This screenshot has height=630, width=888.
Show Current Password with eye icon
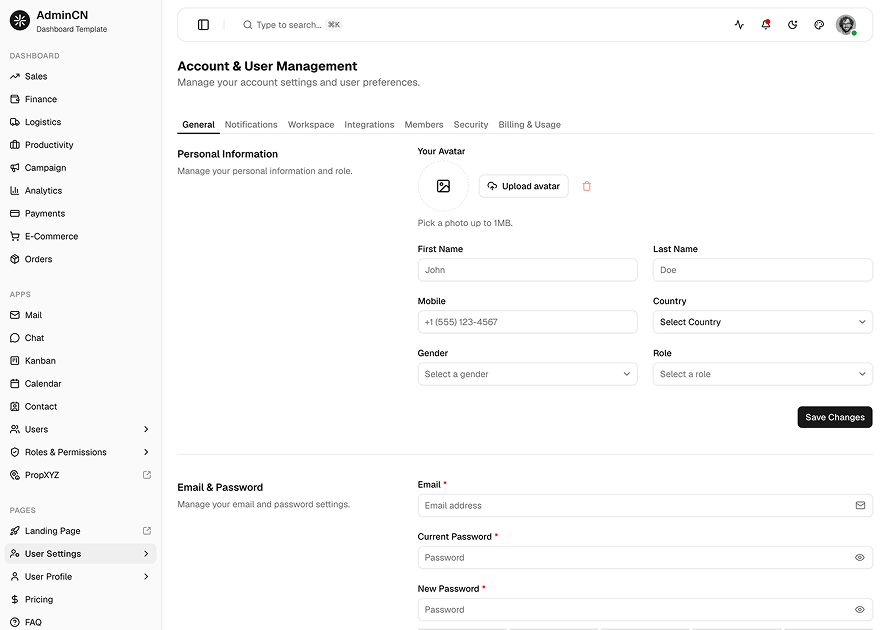tap(860, 557)
